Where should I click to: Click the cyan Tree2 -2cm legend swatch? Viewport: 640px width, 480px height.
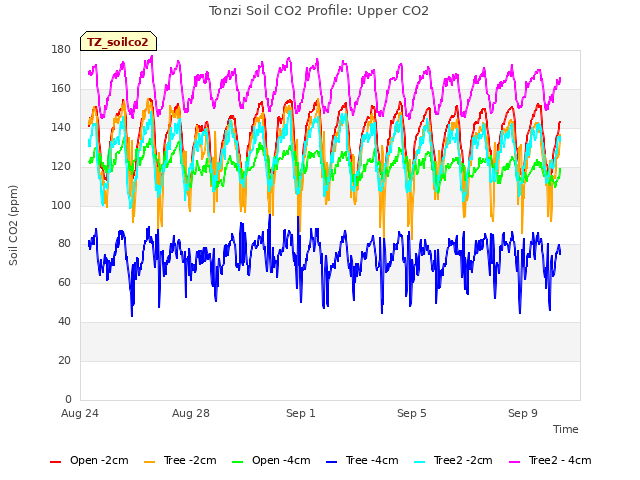pos(420,462)
